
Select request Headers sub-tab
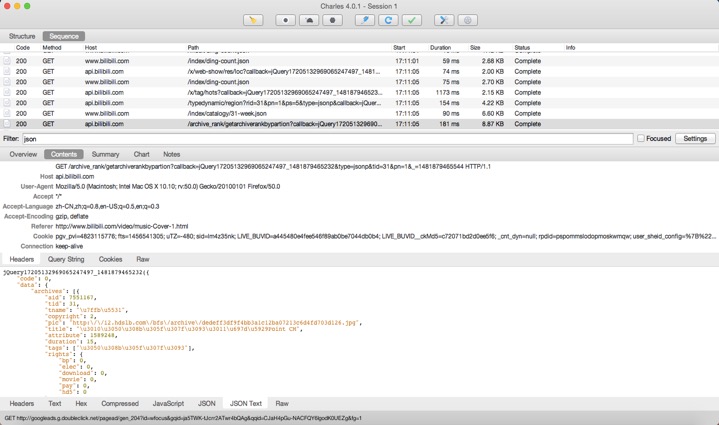[22, 259]
